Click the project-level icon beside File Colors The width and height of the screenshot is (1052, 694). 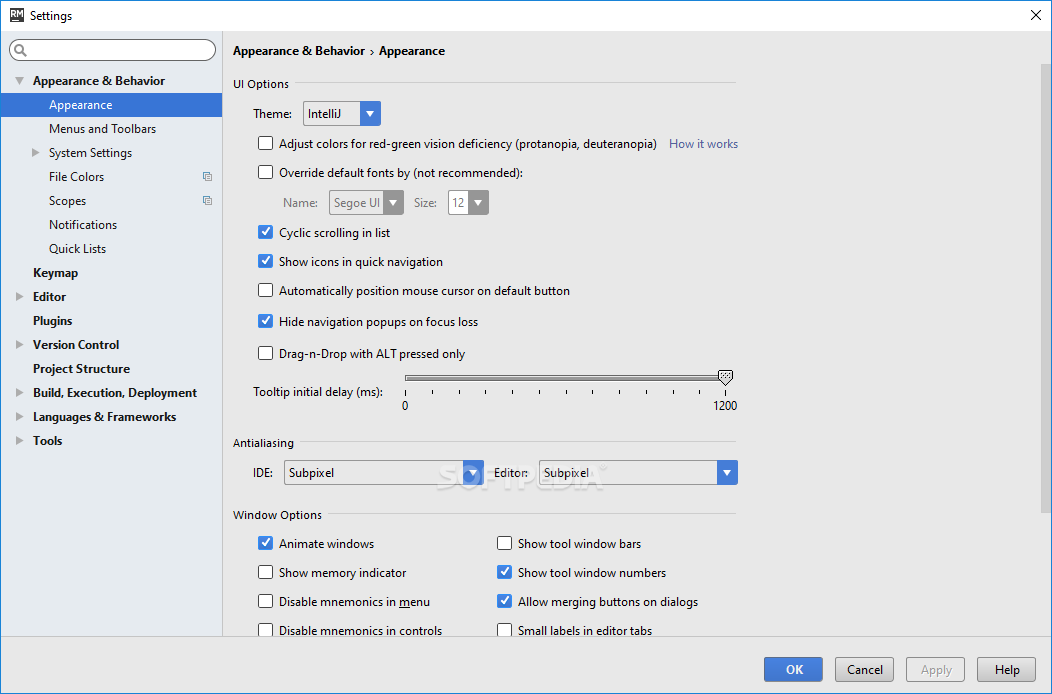[207, 177]
